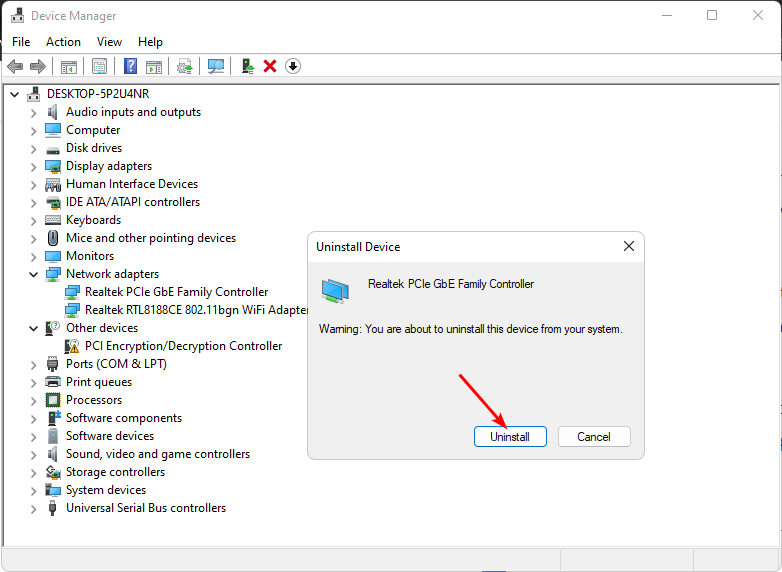Select Realtek PCIe GbE Family Controller in tree

pos(177,292)
